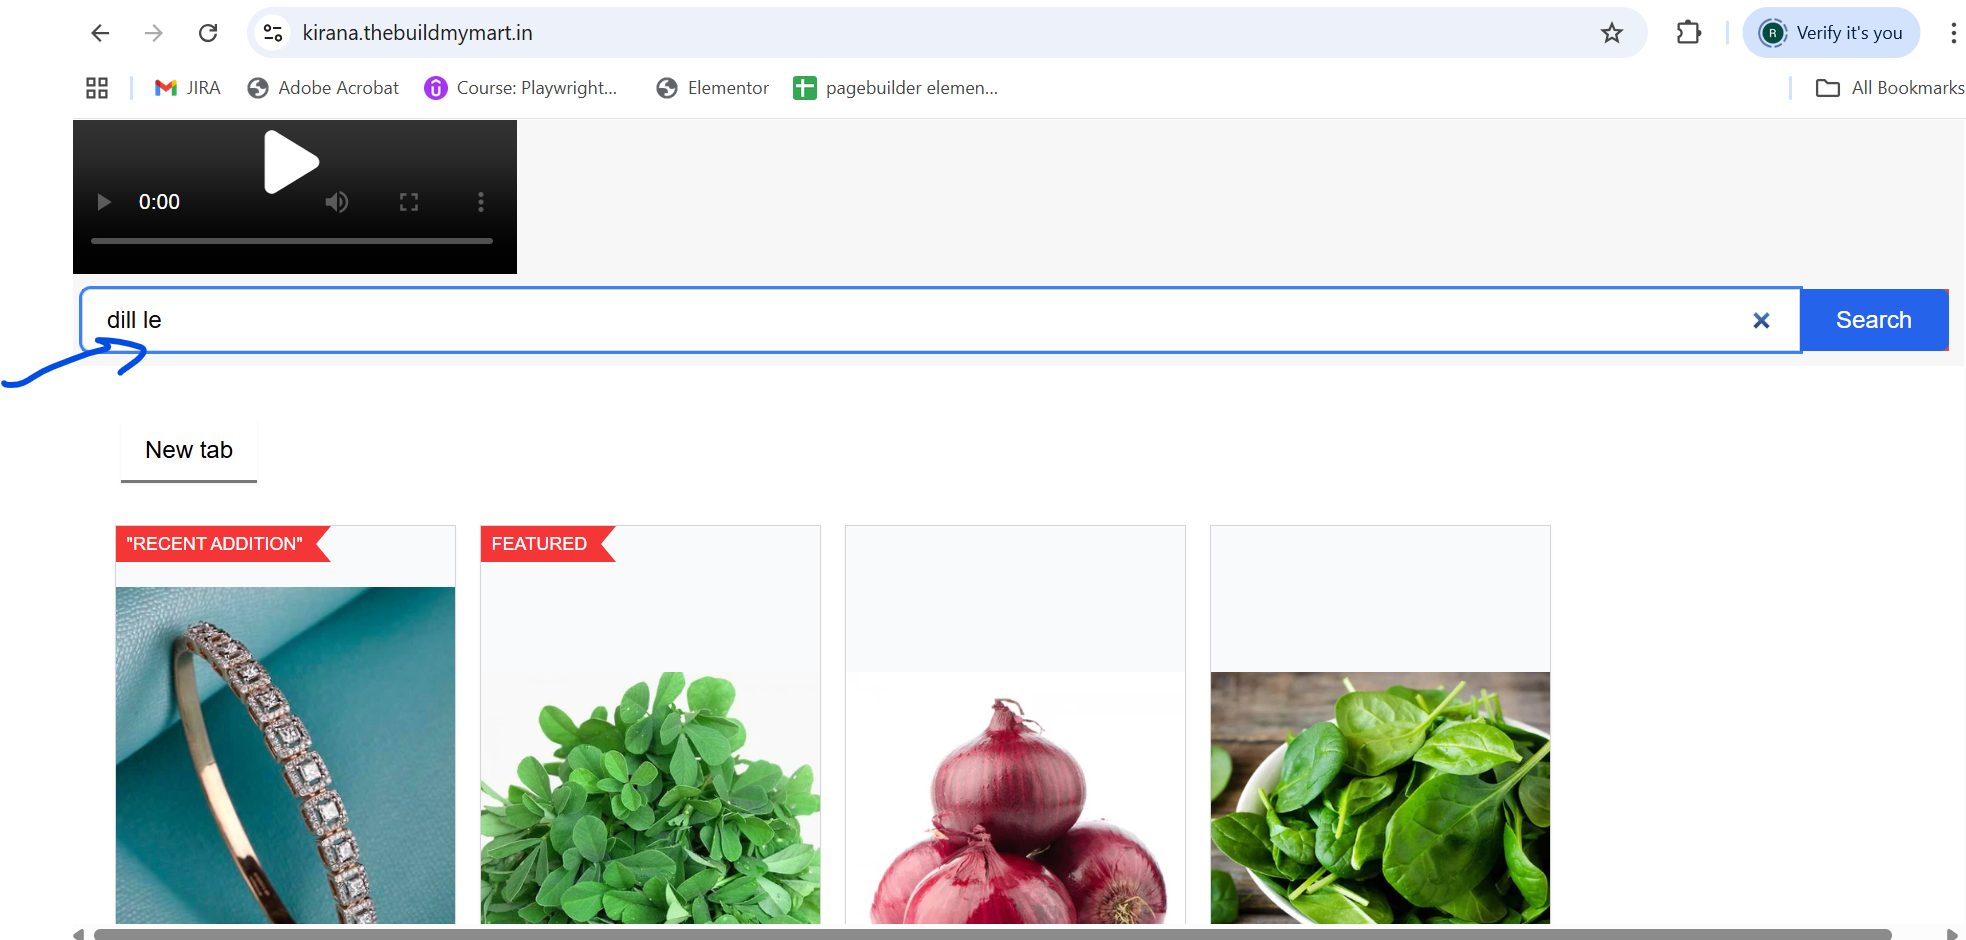The height and width of the screenshot is (940, 1966).
Task: Open the fenugreek leaves product image
Action: click(x=650, y=798)
